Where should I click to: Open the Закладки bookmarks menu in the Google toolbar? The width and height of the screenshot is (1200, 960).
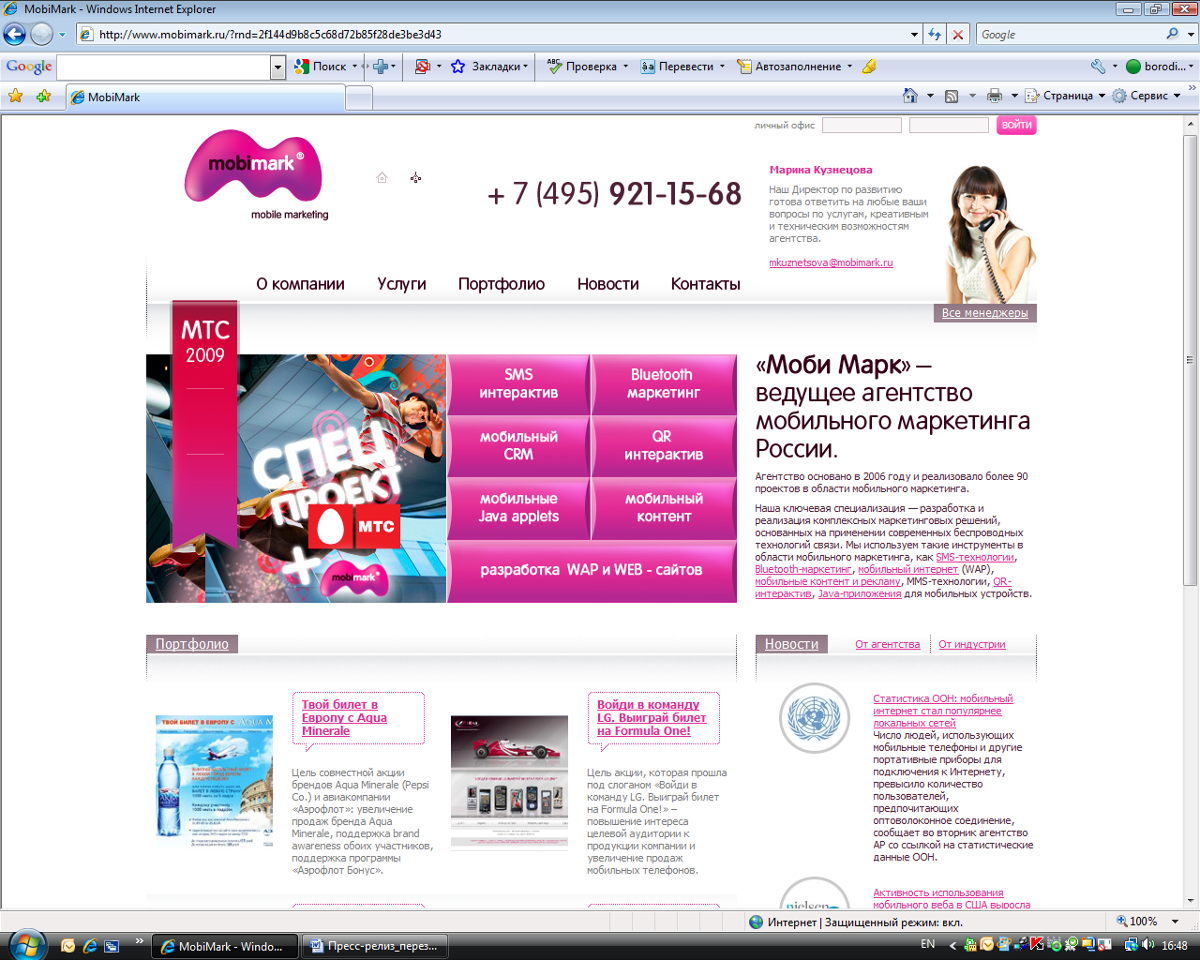[489, 66]
